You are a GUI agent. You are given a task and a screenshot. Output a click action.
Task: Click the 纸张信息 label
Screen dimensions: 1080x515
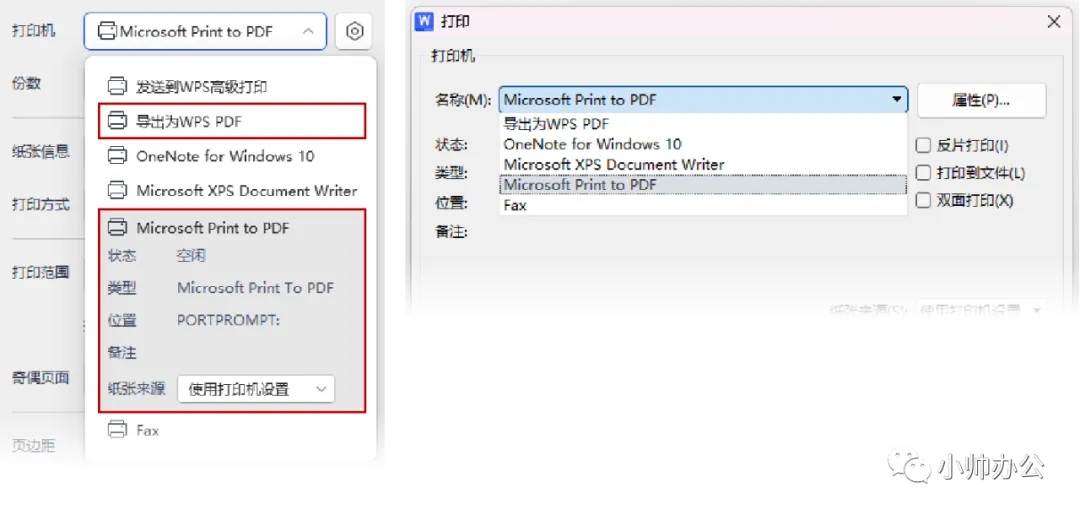pos(41,151)
